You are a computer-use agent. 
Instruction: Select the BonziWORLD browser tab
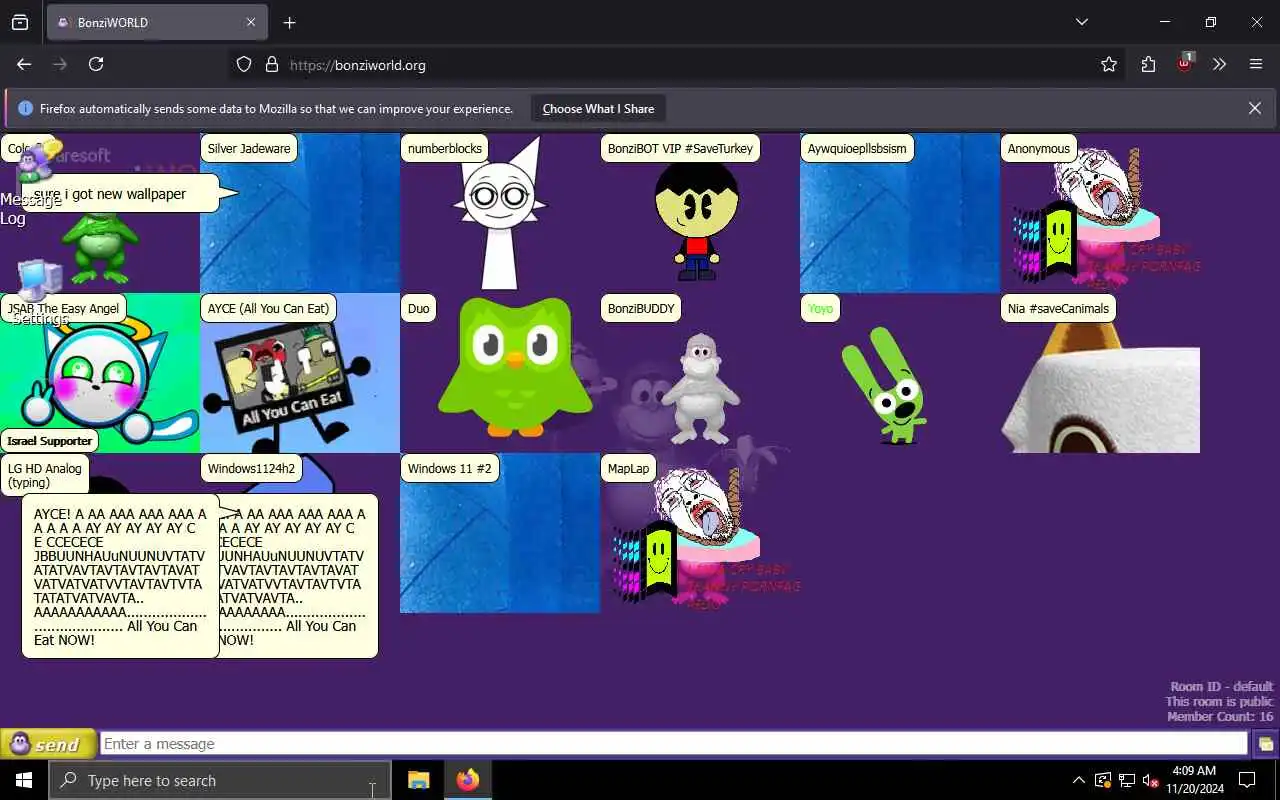(157, 22)
